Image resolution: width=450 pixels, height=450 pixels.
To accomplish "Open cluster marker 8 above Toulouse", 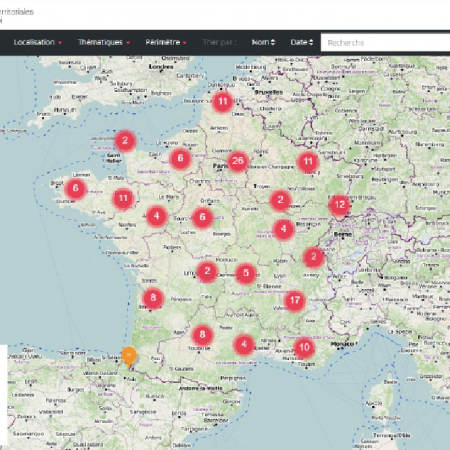I will click(x=202, y=334).
